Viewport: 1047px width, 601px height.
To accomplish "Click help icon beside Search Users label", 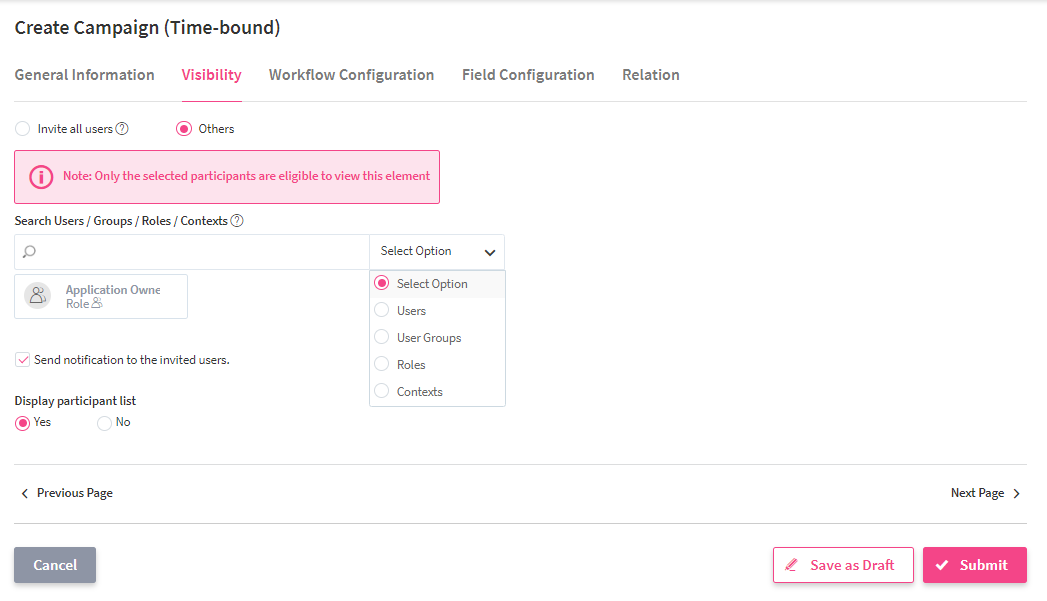I will tap(237, 221).
